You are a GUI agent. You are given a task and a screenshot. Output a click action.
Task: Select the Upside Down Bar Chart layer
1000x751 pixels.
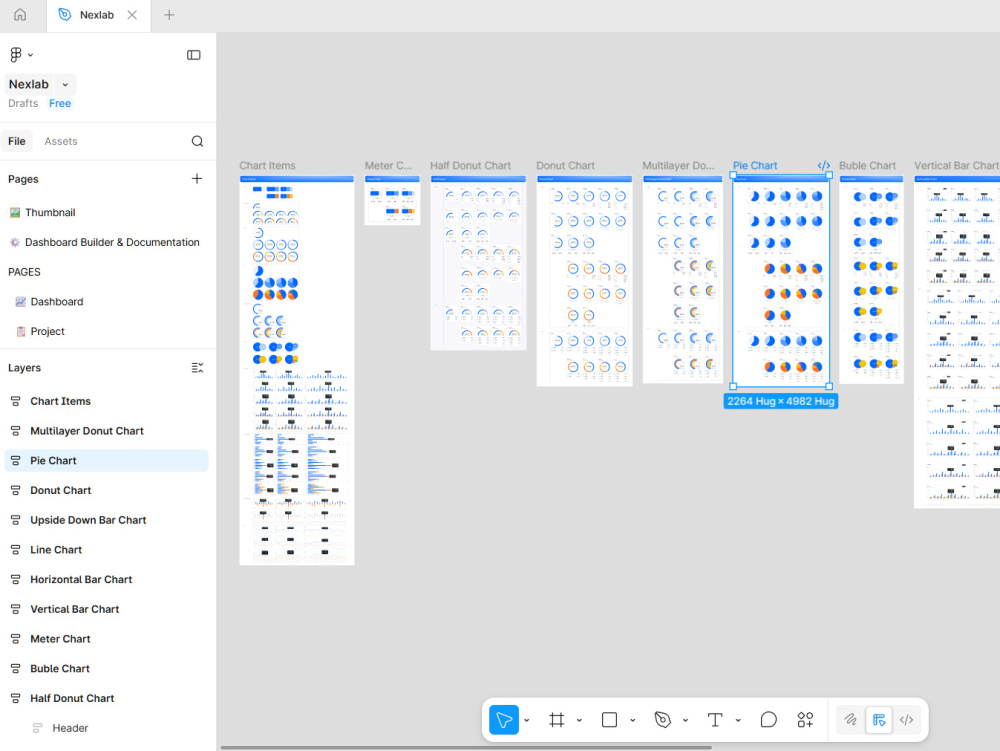coord(106,520)
